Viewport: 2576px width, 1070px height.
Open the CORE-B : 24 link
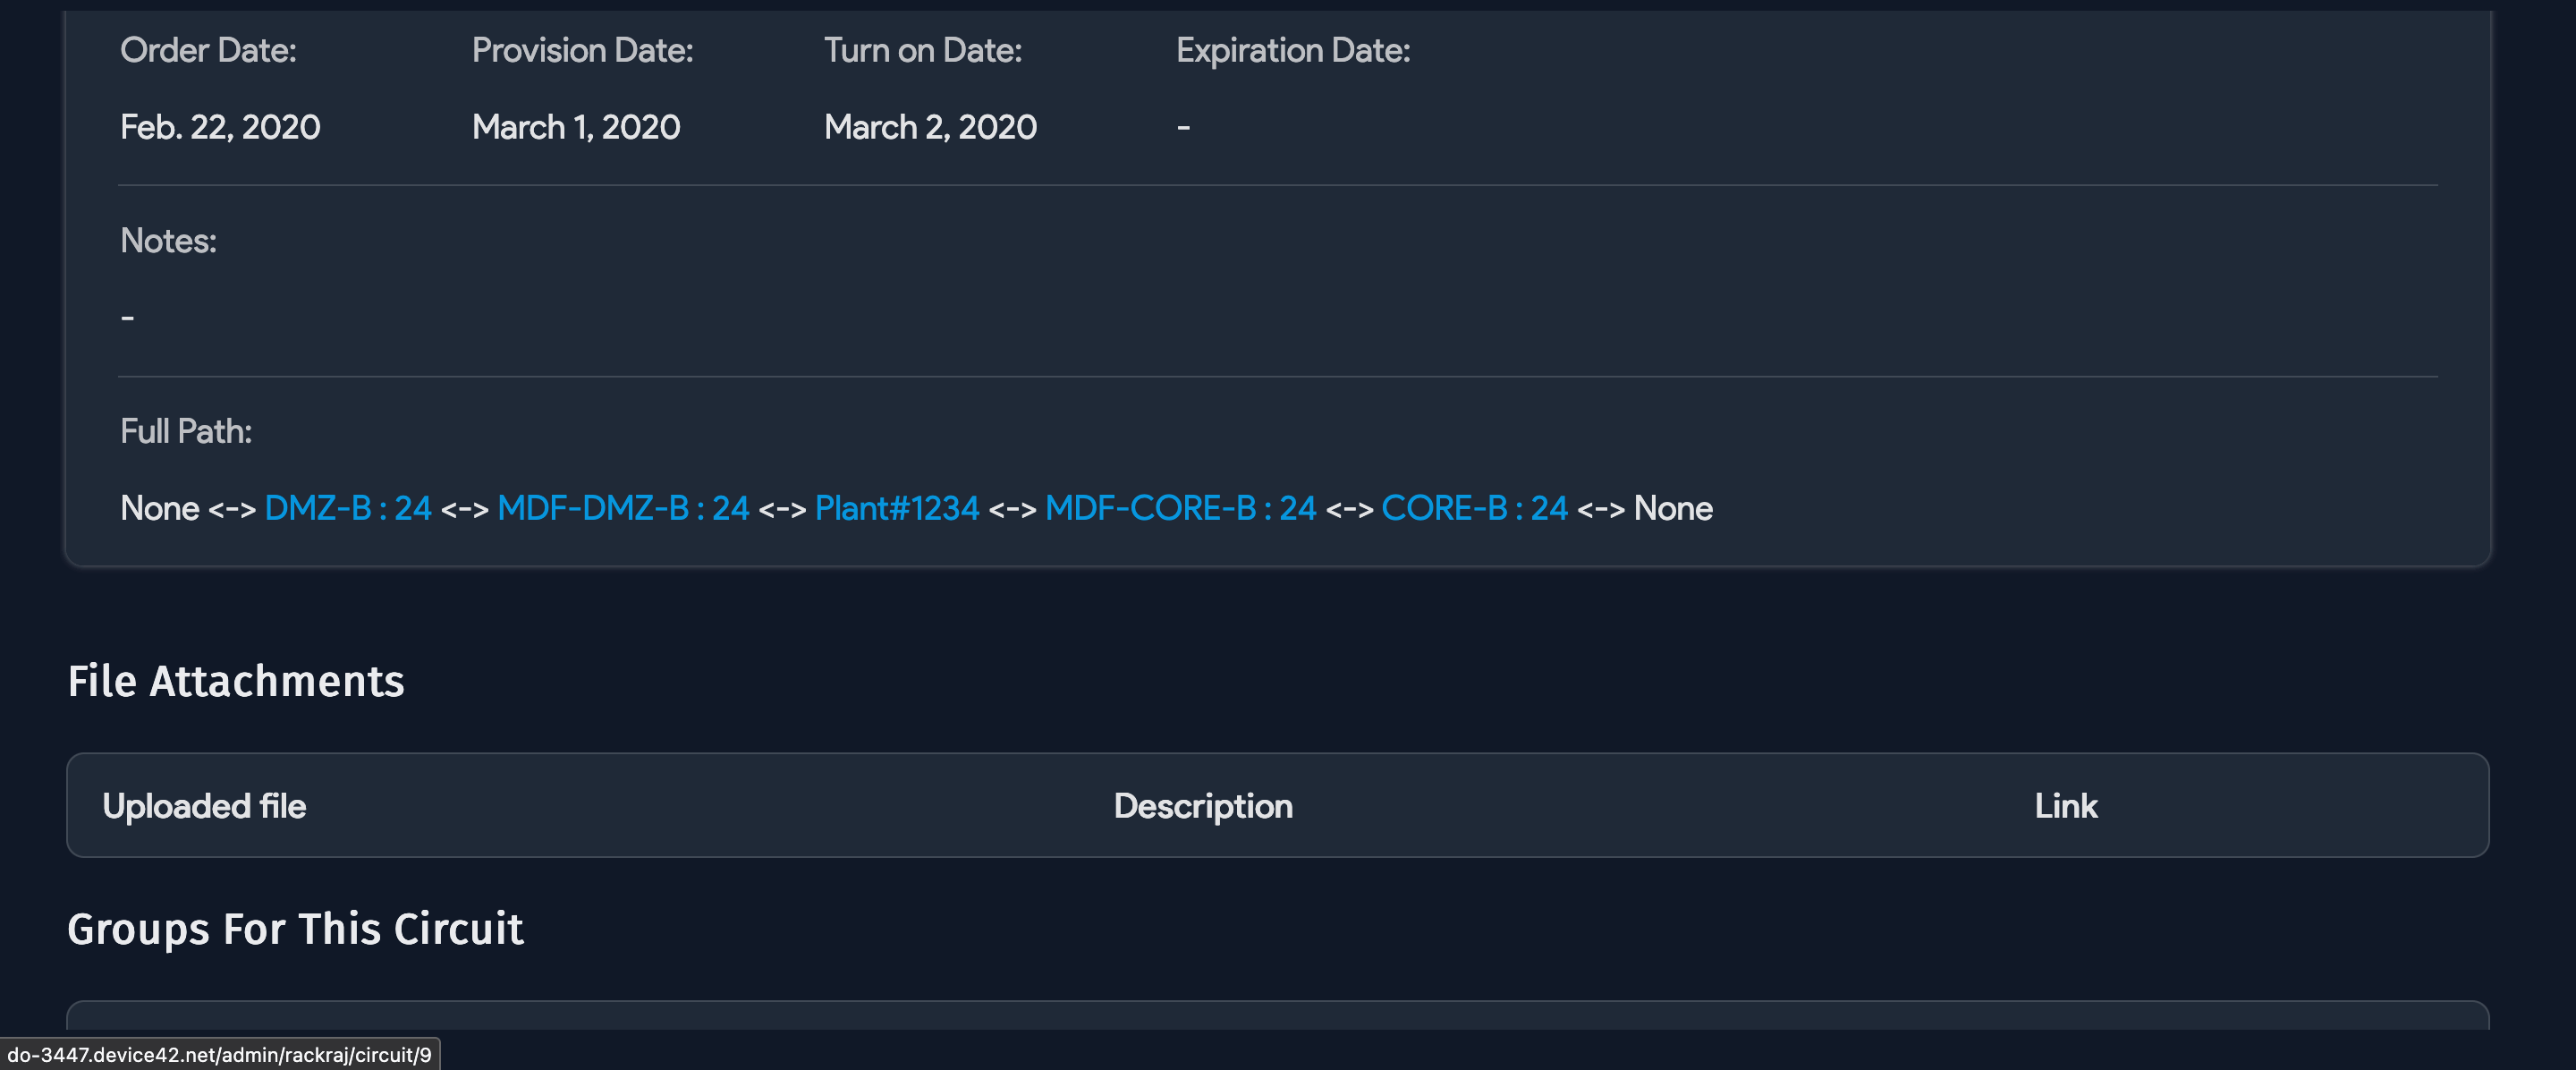pyautogui.click(x=1474, y=508)
